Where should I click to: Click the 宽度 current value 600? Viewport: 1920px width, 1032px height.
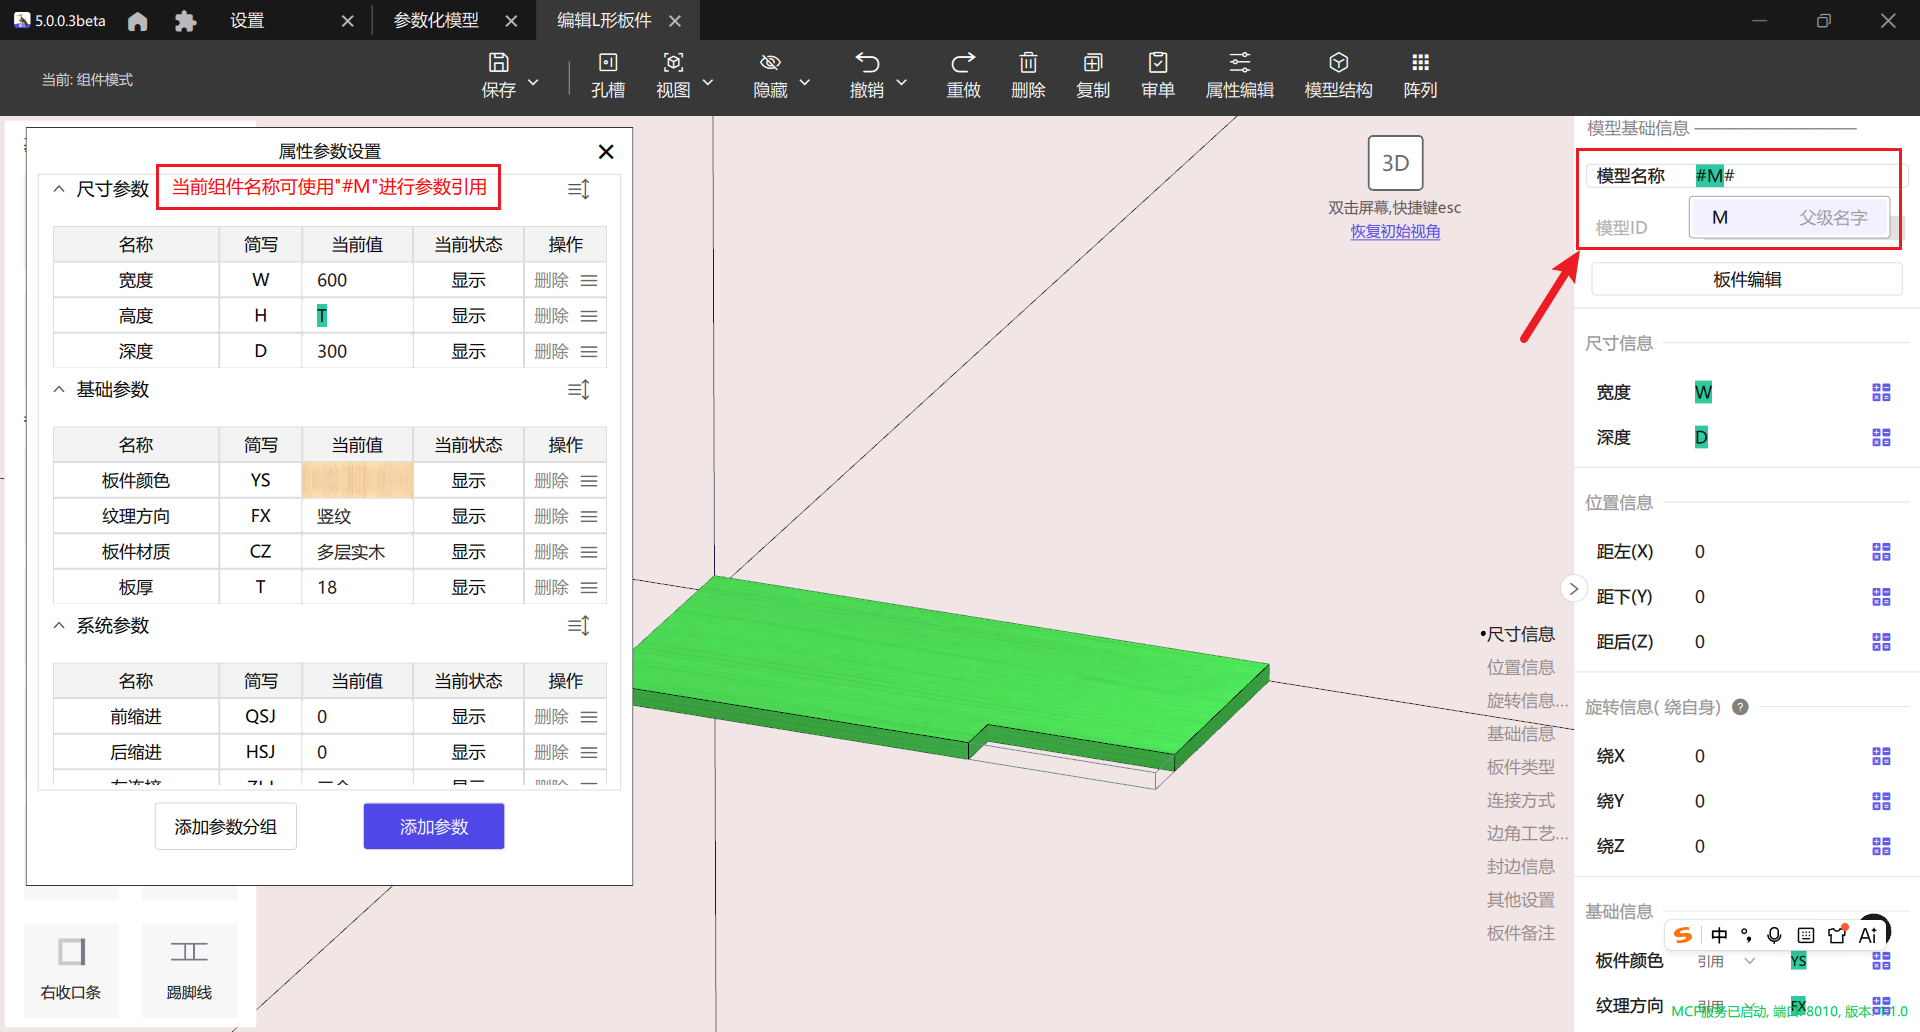pos(357,281)
